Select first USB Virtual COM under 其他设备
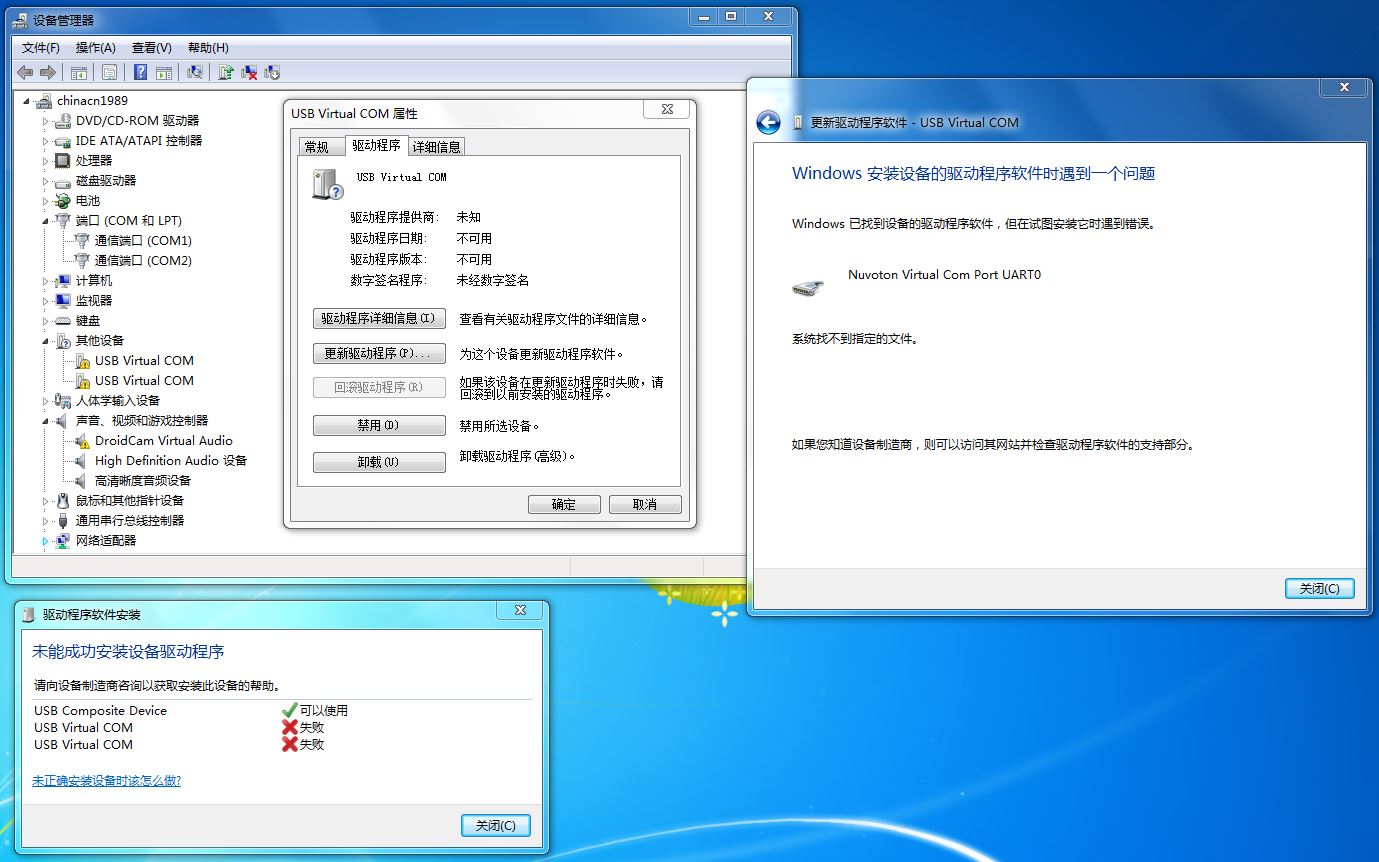This screenshot has width=1379, height=862. click(144, 360)
